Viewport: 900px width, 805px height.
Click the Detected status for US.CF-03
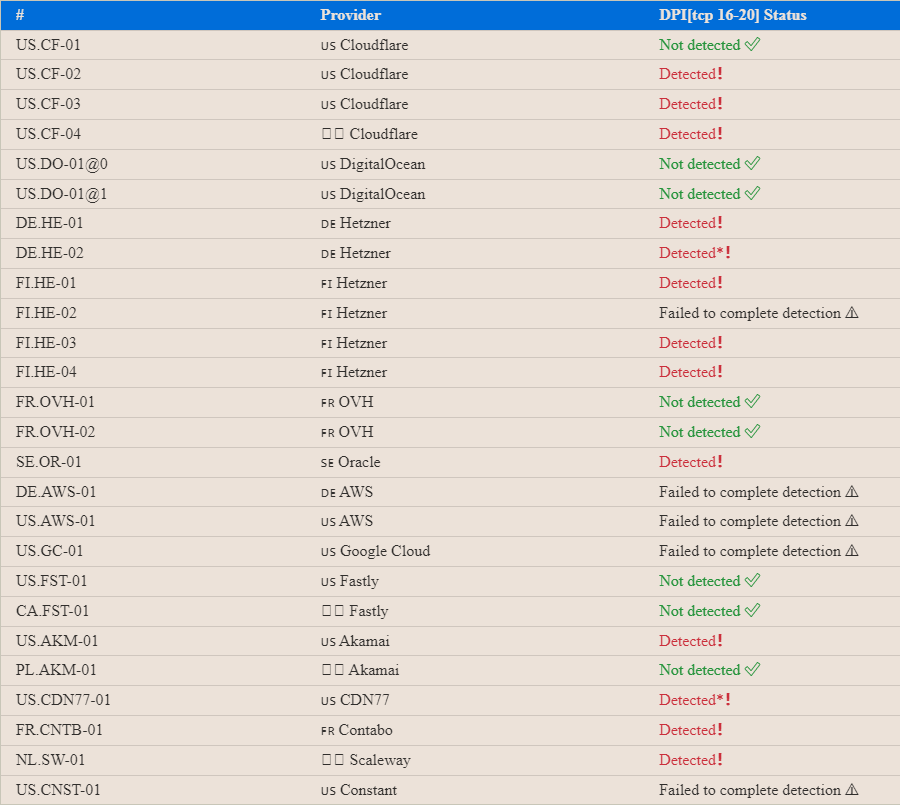(690, 104)
